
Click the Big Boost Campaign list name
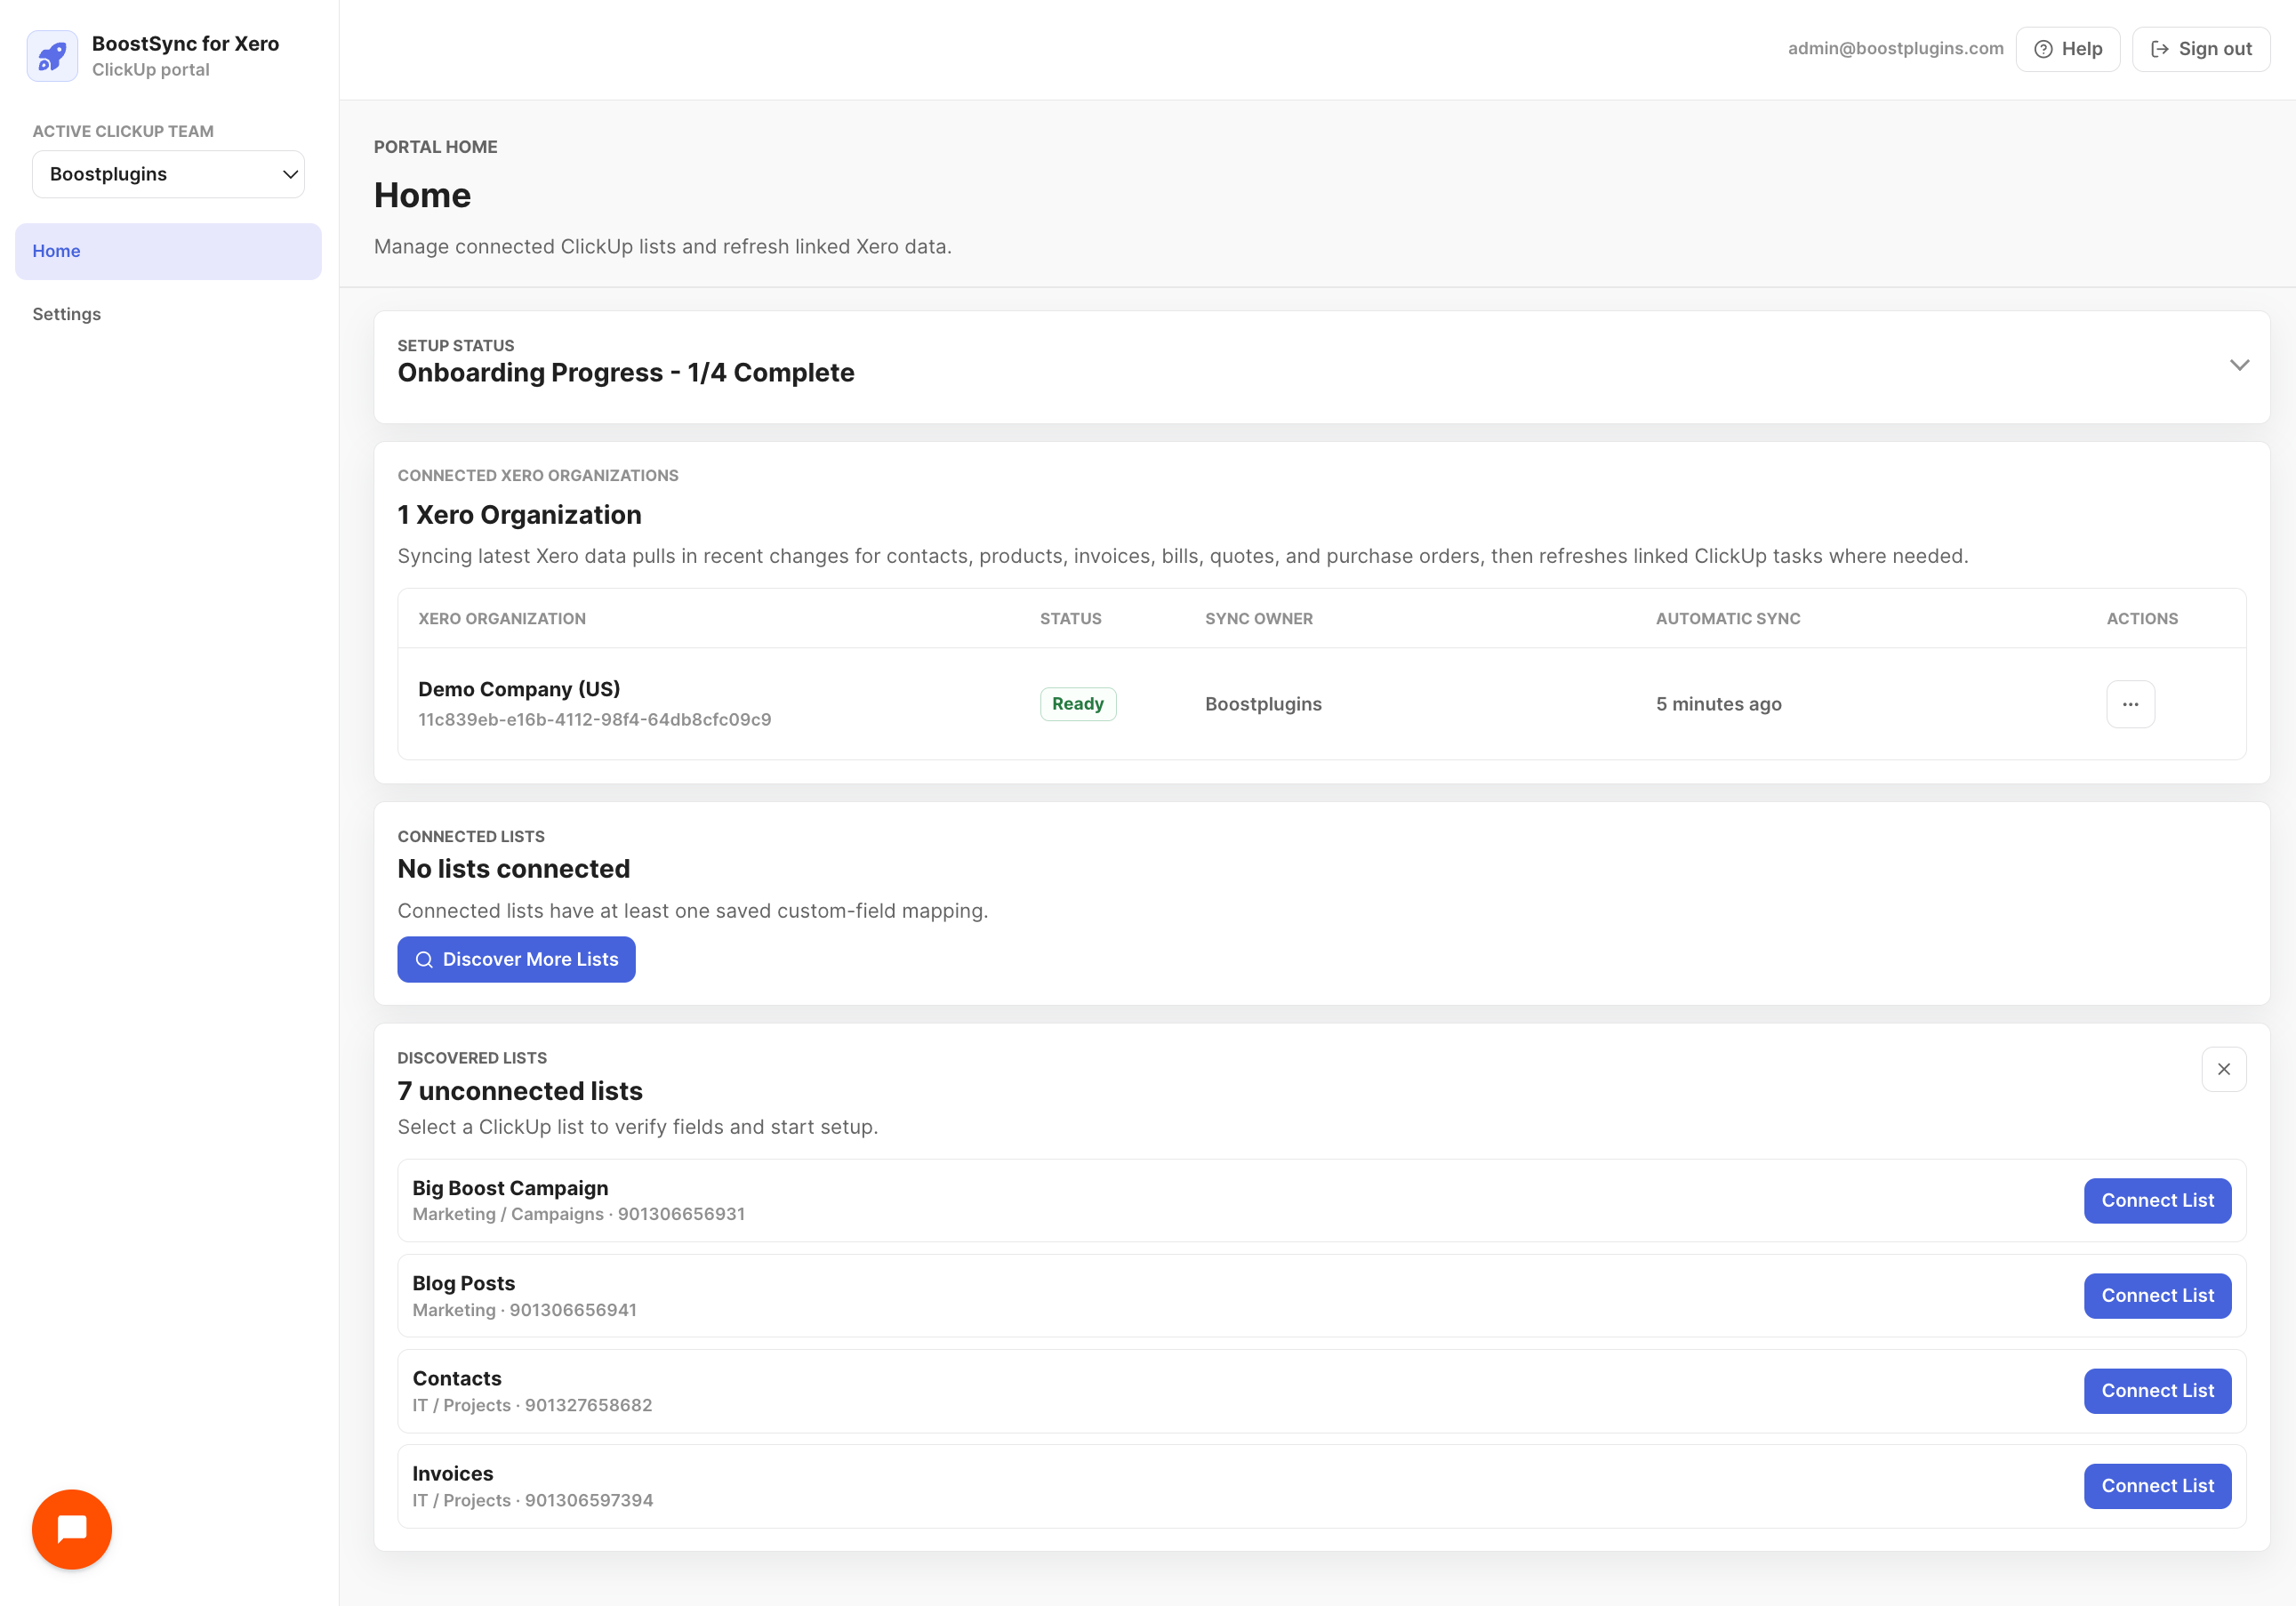510,1188
